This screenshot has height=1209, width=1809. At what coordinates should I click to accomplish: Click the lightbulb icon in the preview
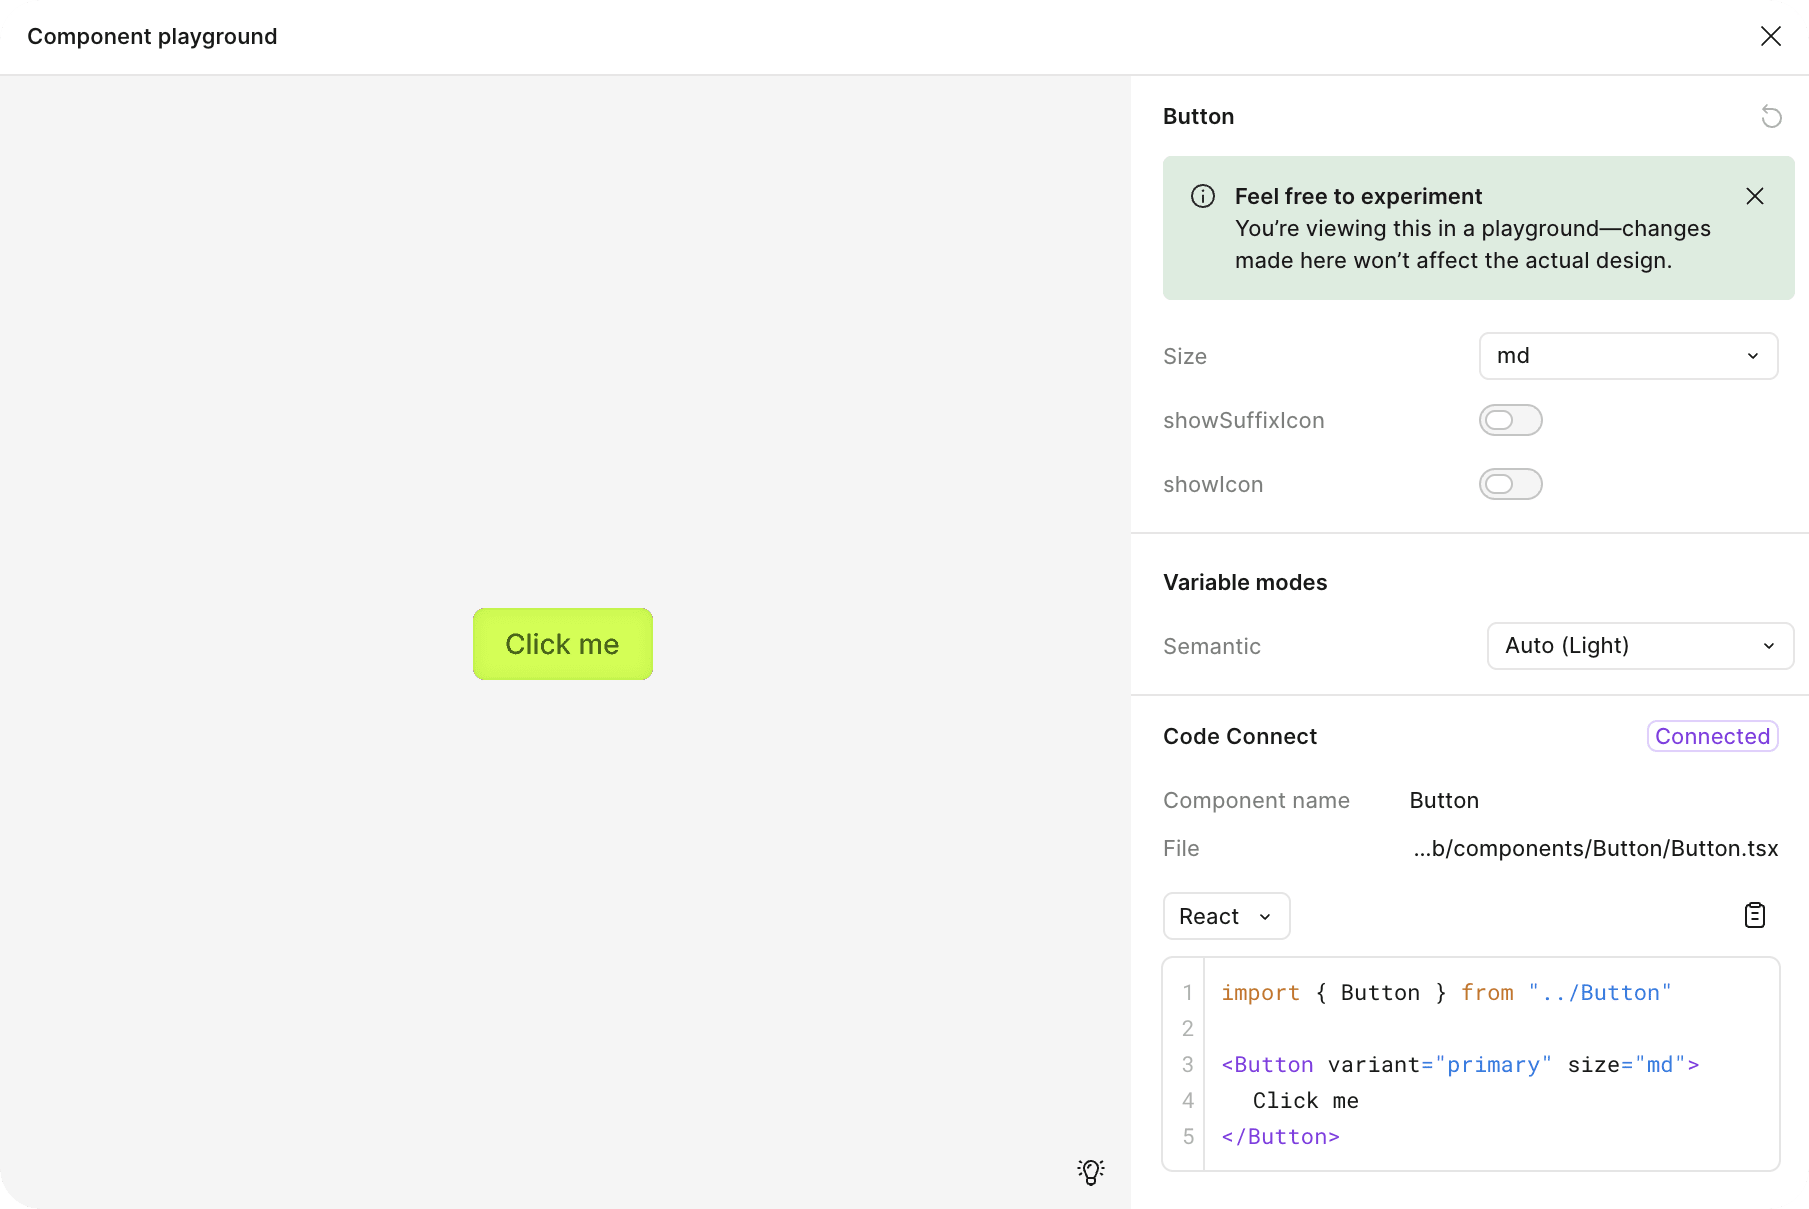coord(1091,1172)
